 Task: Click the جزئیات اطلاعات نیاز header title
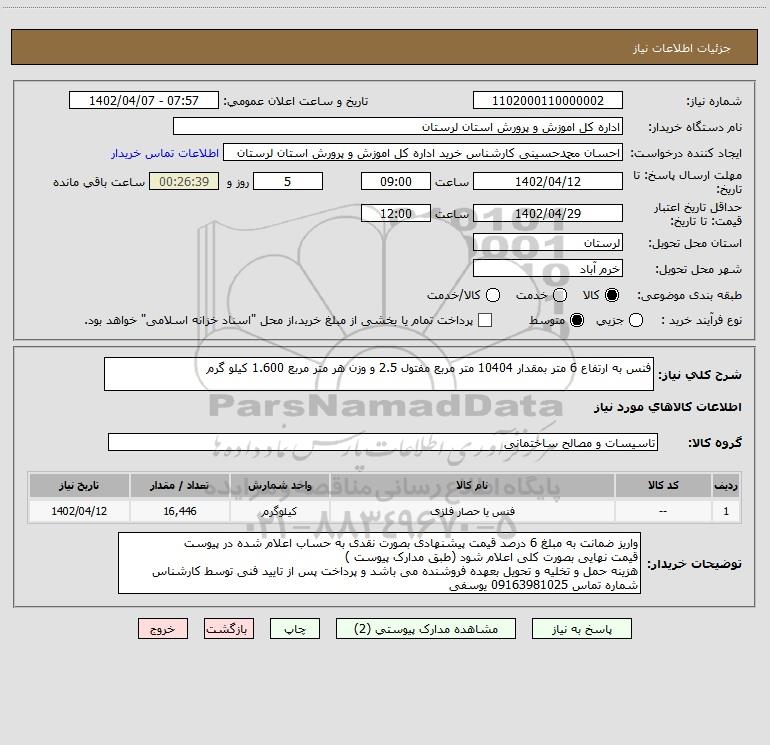(682, 48)
